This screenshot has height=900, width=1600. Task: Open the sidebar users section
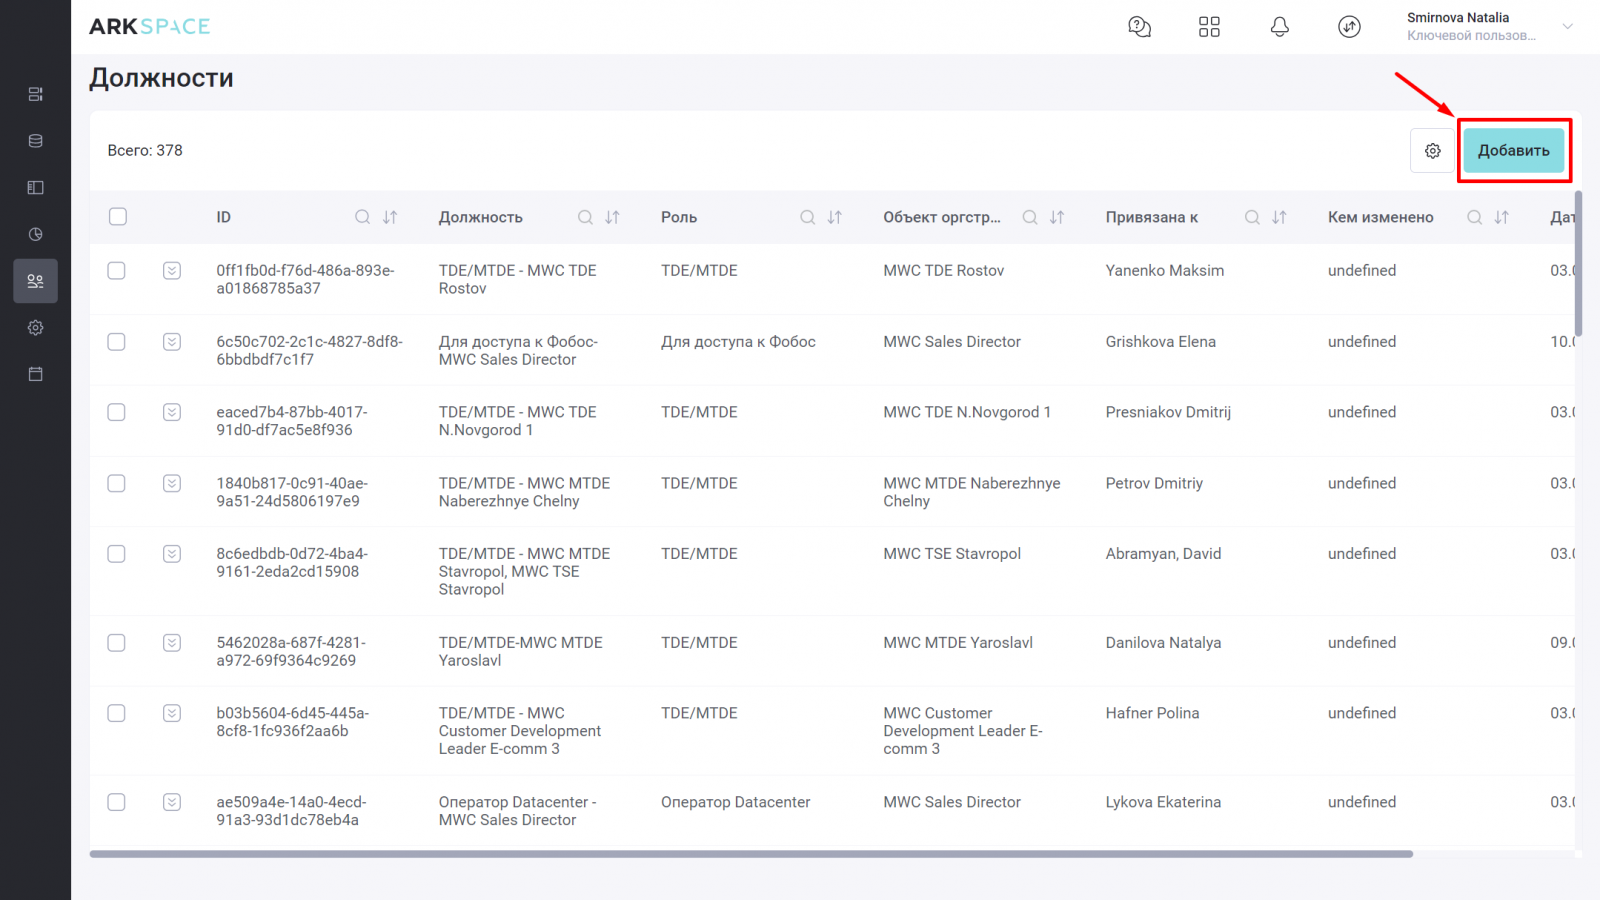pos(36,281)
